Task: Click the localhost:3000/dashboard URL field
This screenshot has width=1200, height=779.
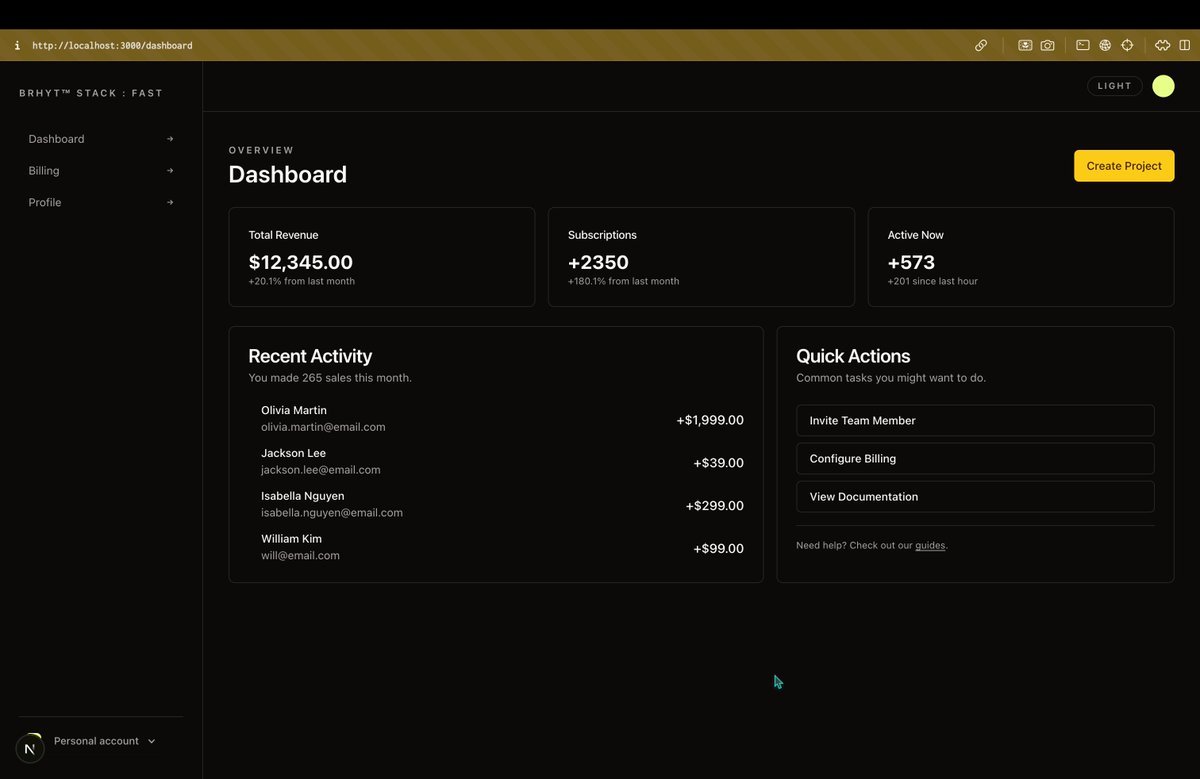Action: point(112,46)
